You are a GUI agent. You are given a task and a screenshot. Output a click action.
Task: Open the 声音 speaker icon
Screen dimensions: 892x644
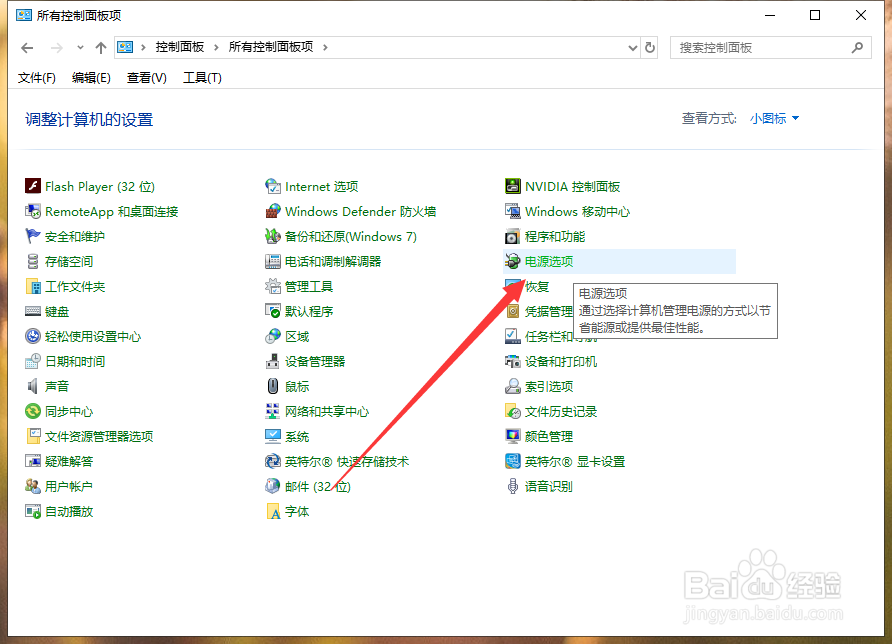pos(33,386)
